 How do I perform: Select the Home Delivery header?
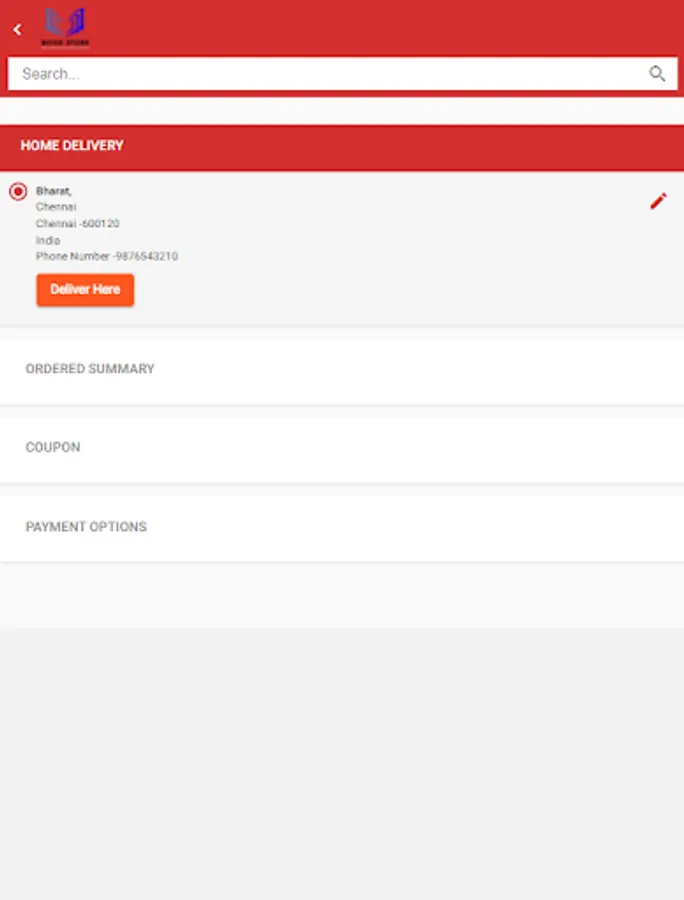tap(342, 148)
